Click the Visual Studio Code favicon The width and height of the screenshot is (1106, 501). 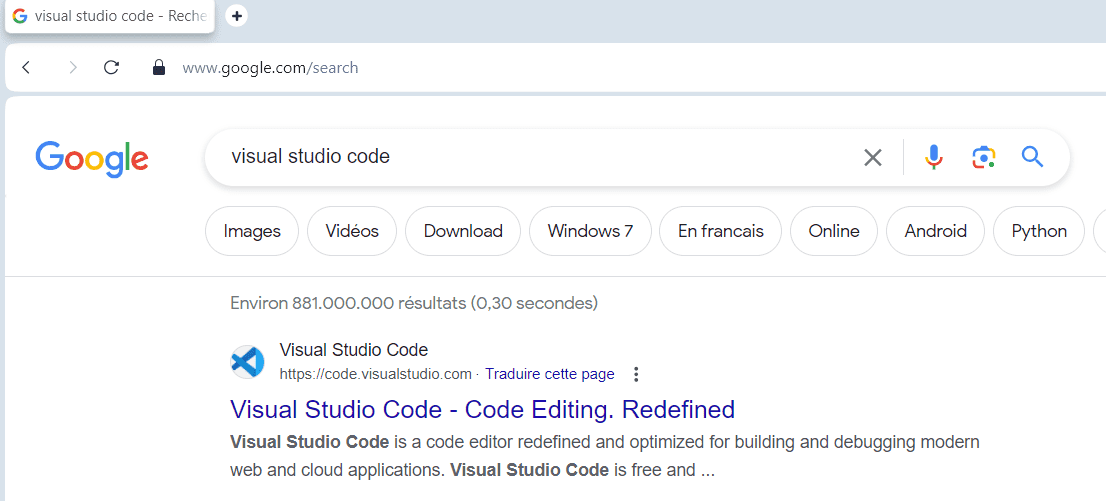point(248,362)
